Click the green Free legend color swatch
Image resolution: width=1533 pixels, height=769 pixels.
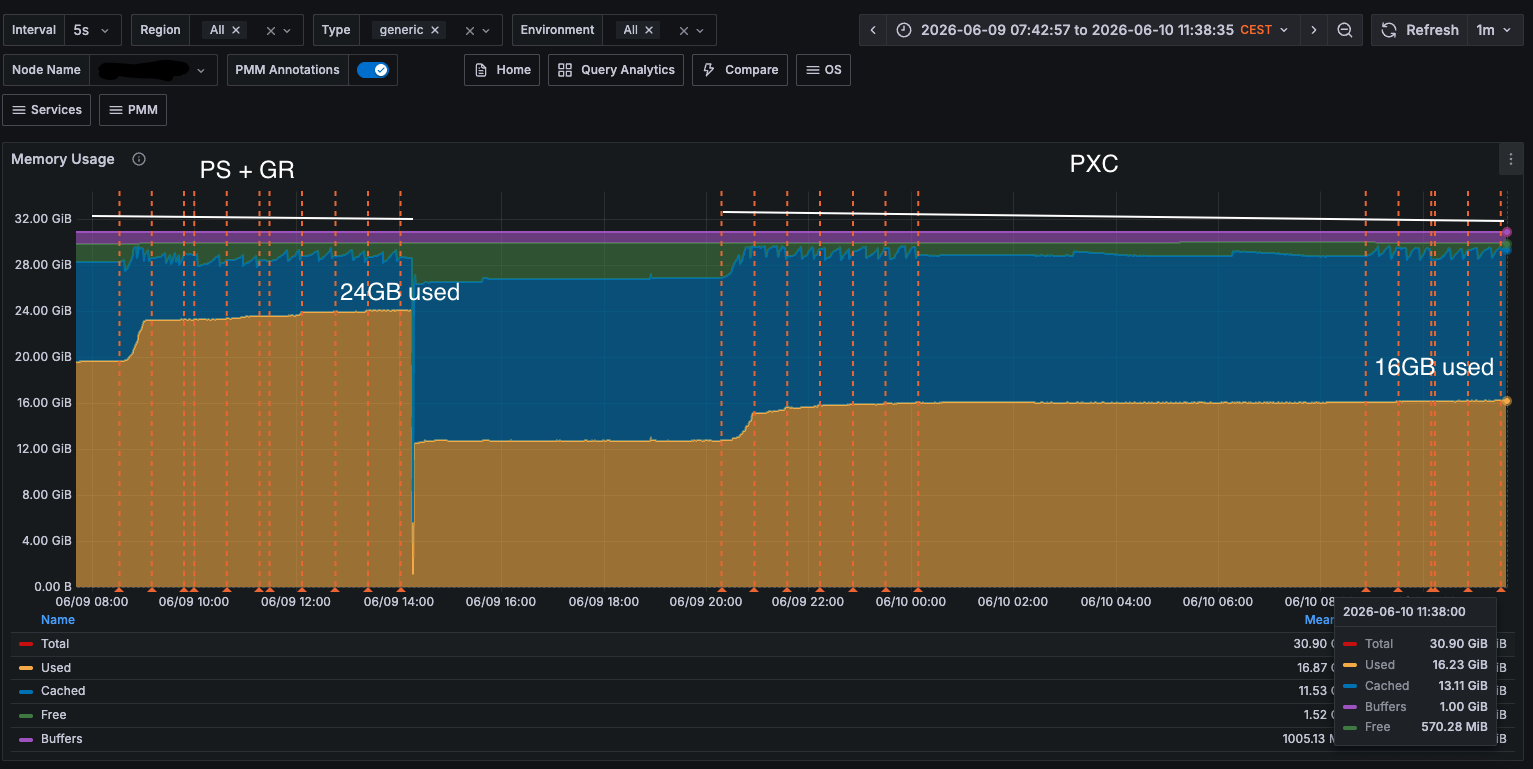(x=26, y=715)
